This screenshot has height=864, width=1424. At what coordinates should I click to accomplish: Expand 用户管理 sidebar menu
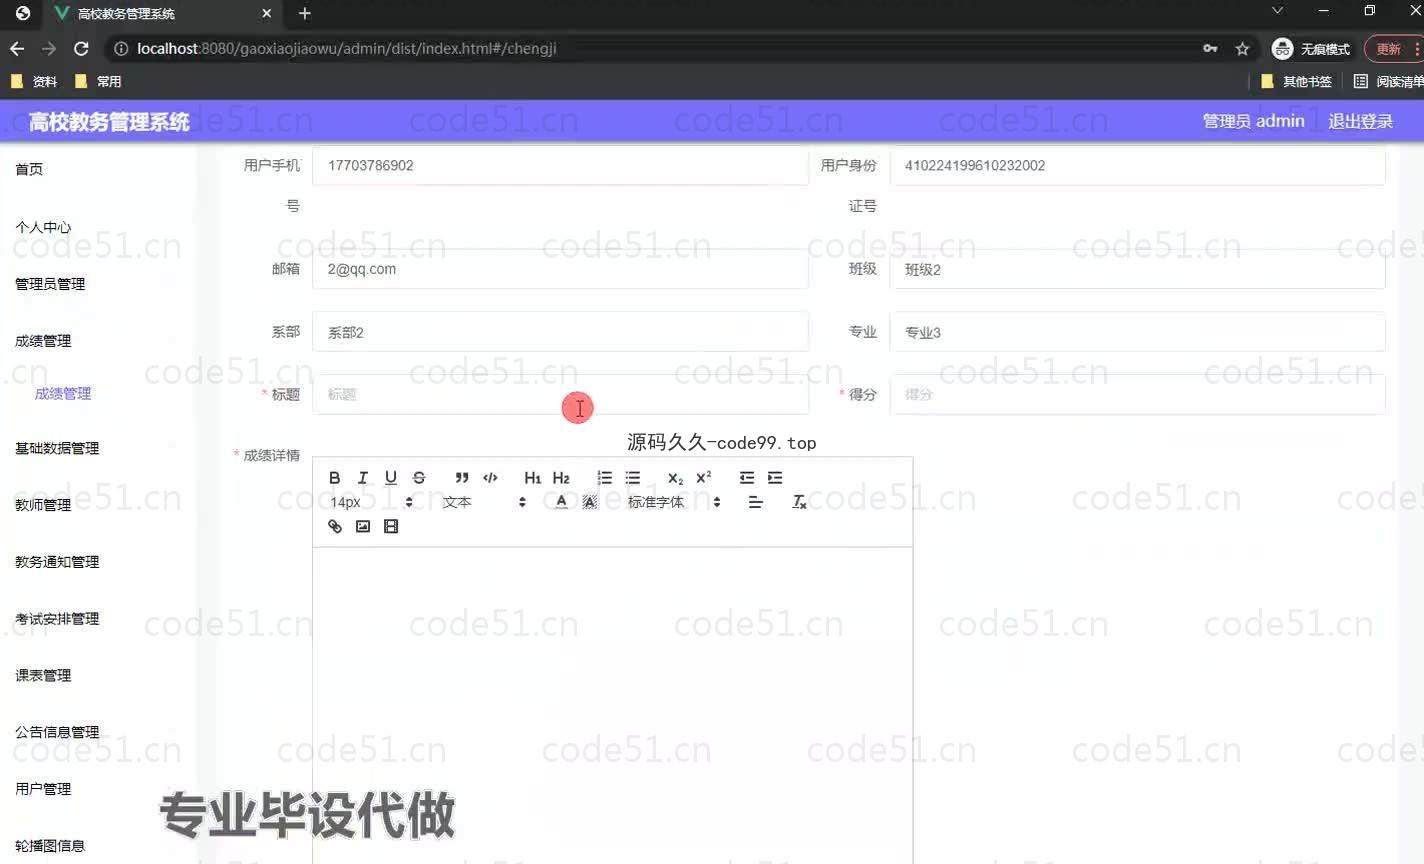click(43, 789)
